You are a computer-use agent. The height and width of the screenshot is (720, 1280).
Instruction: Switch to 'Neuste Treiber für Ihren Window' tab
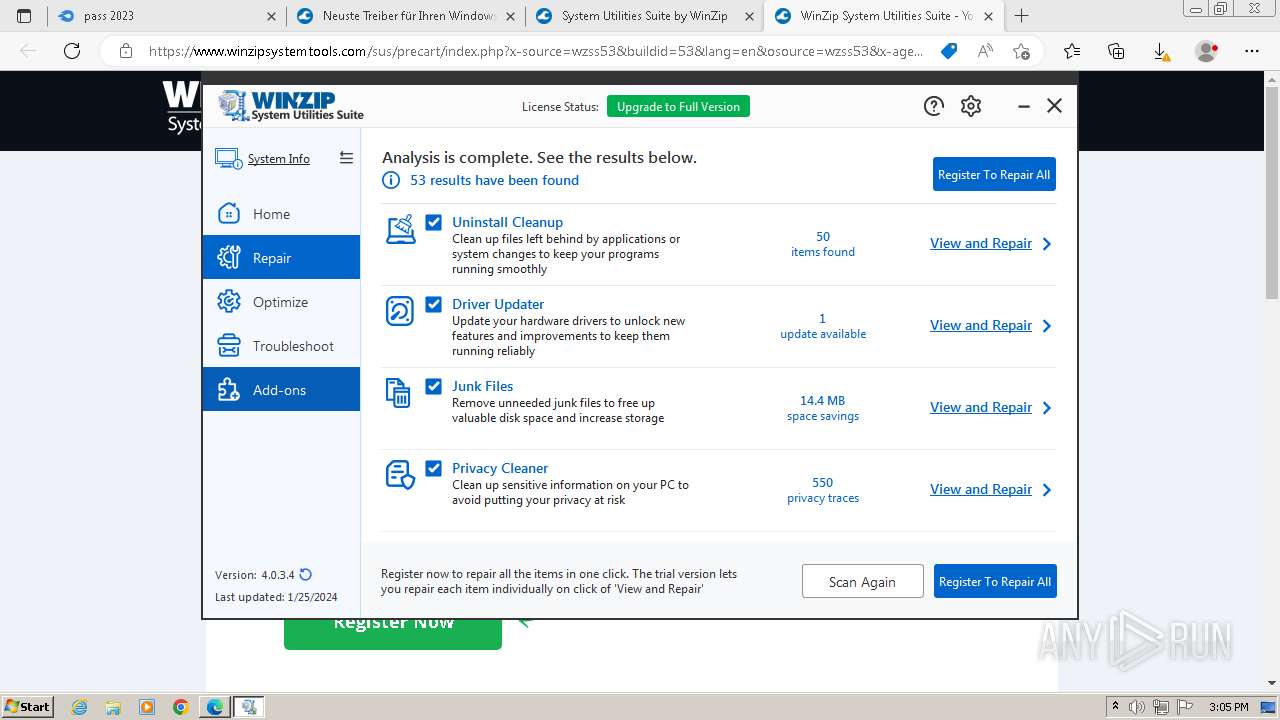(x=406, y=16)
